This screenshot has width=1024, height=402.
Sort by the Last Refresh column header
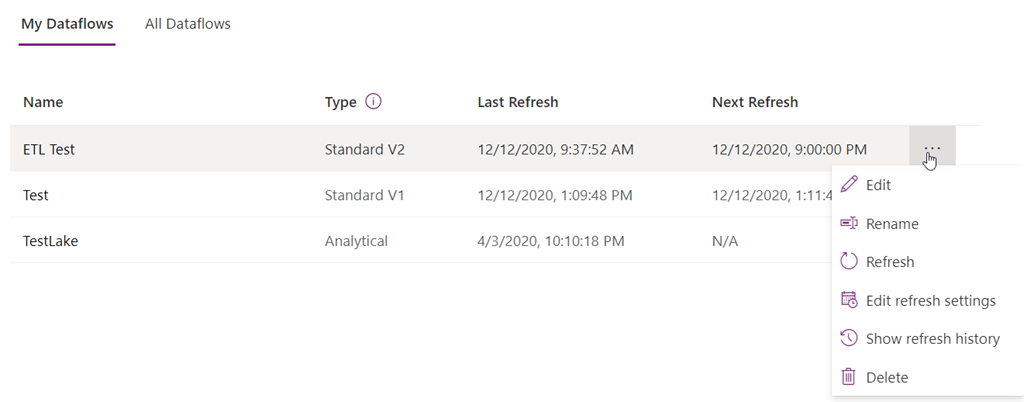518,102
